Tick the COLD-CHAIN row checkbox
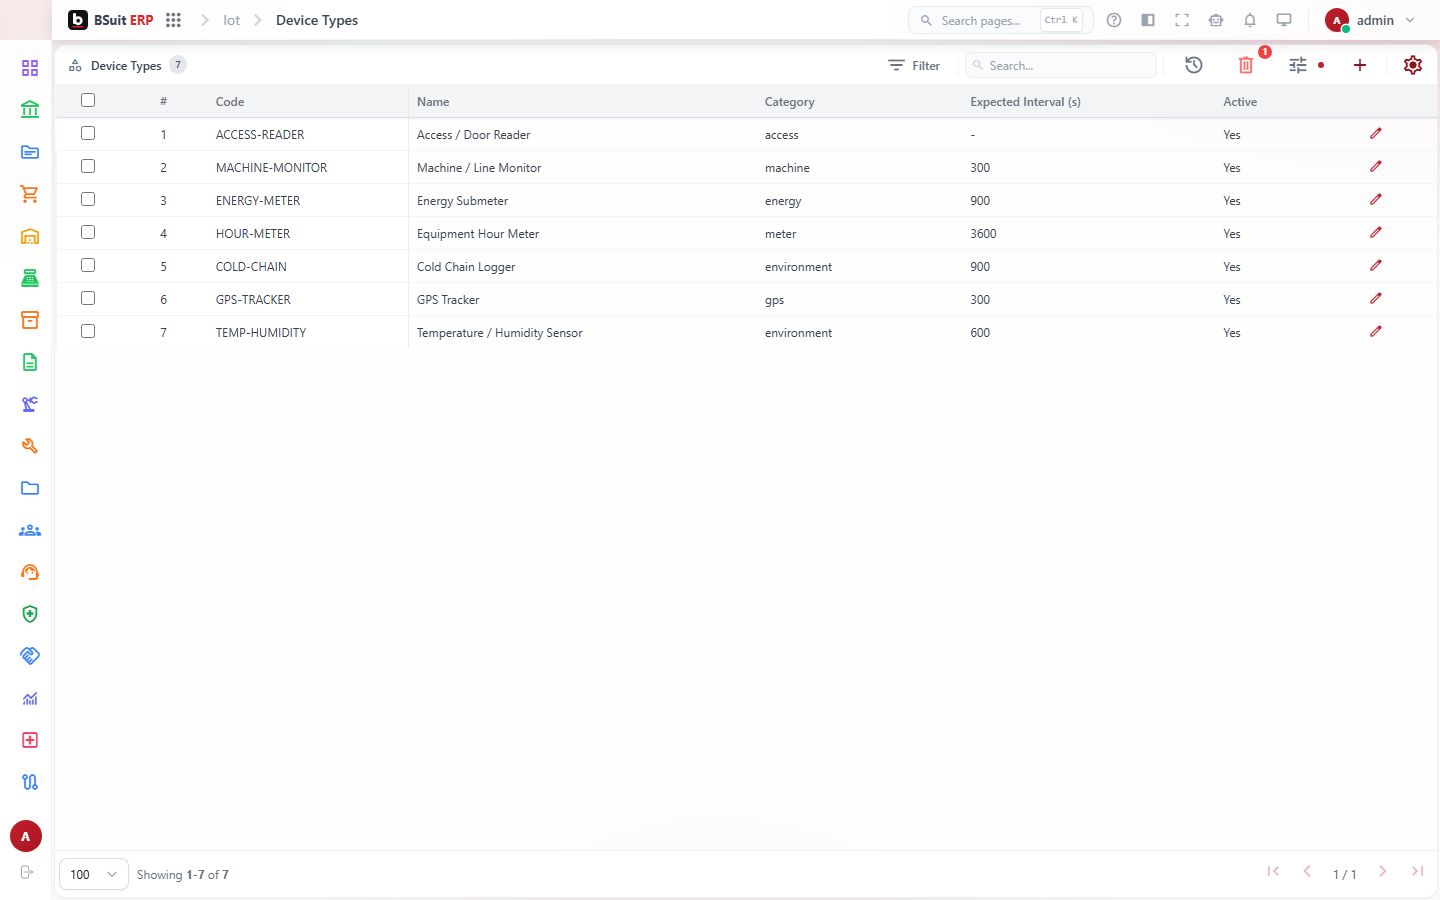Image resolution: width=1440 pixels, height=900 pixels. [x=88, y=265]
